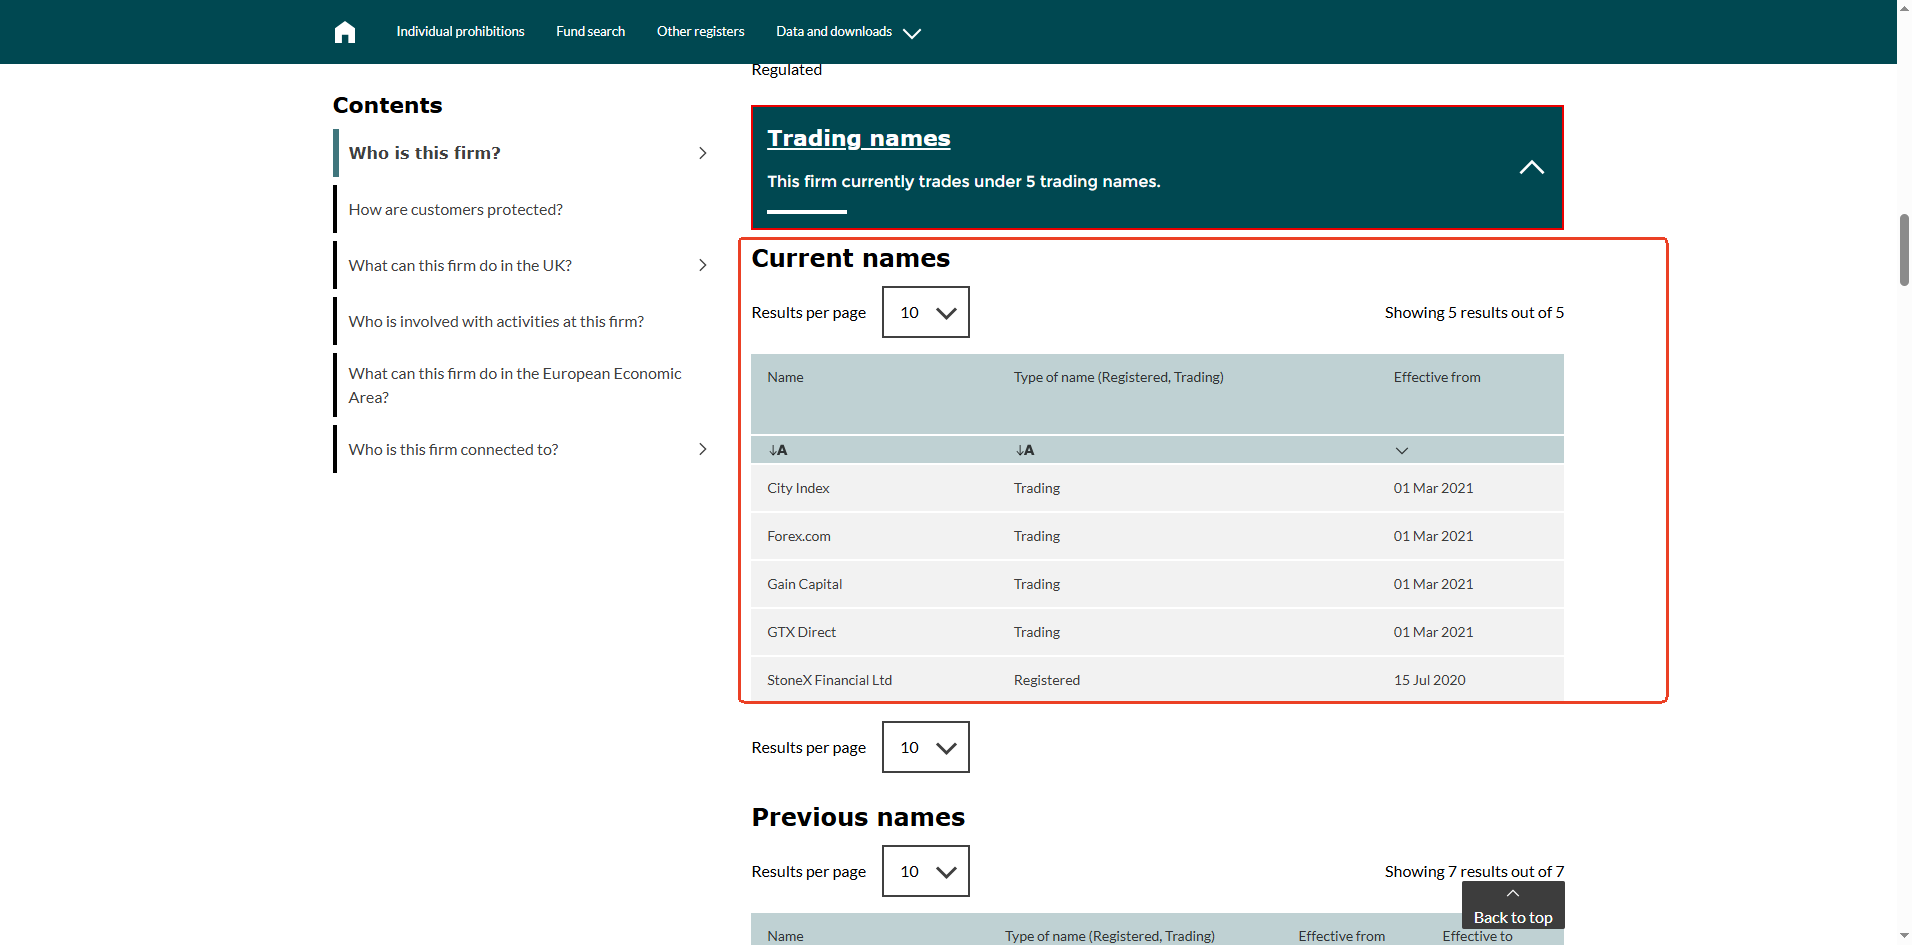Click the home icon in navigation bar
Image resolution: width=1912 pixels, height=945 pixels.
click(345, 32)
